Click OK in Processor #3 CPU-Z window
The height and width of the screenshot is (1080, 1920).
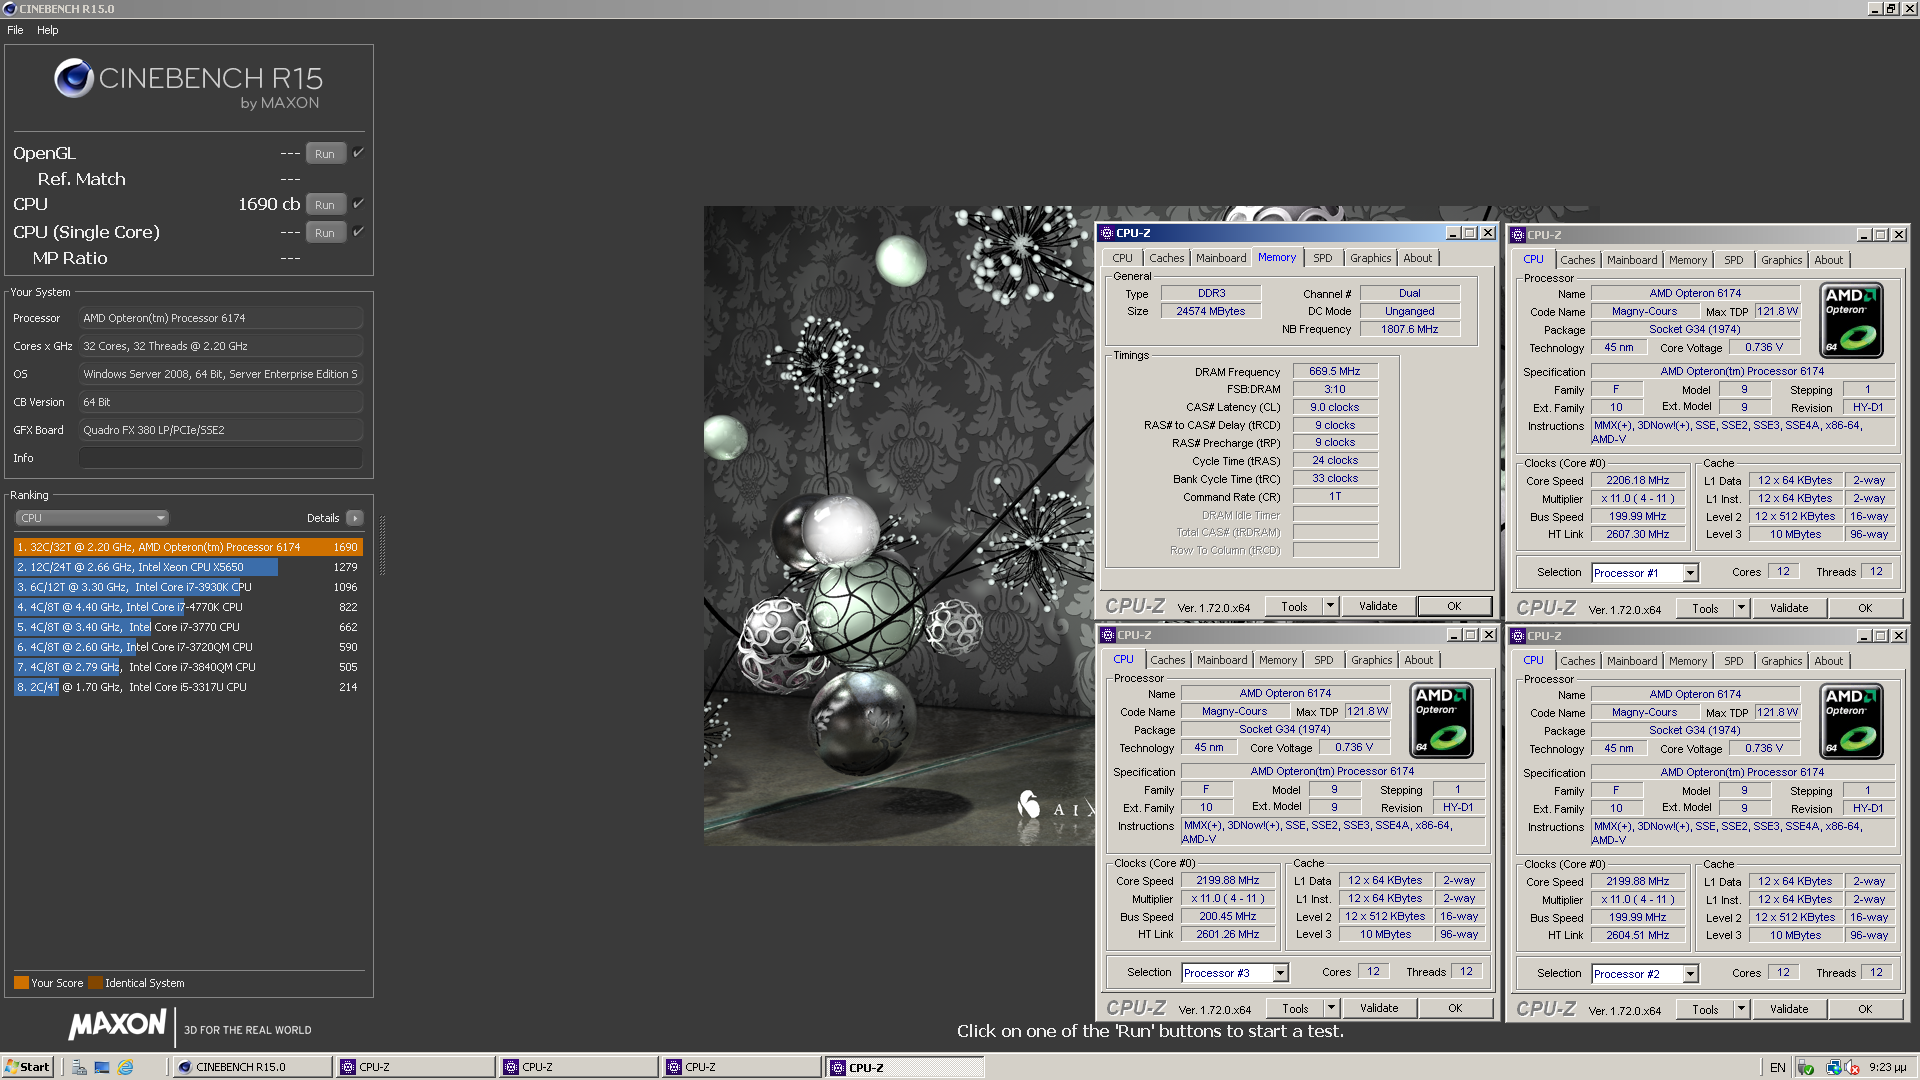click(1455, 1008)
